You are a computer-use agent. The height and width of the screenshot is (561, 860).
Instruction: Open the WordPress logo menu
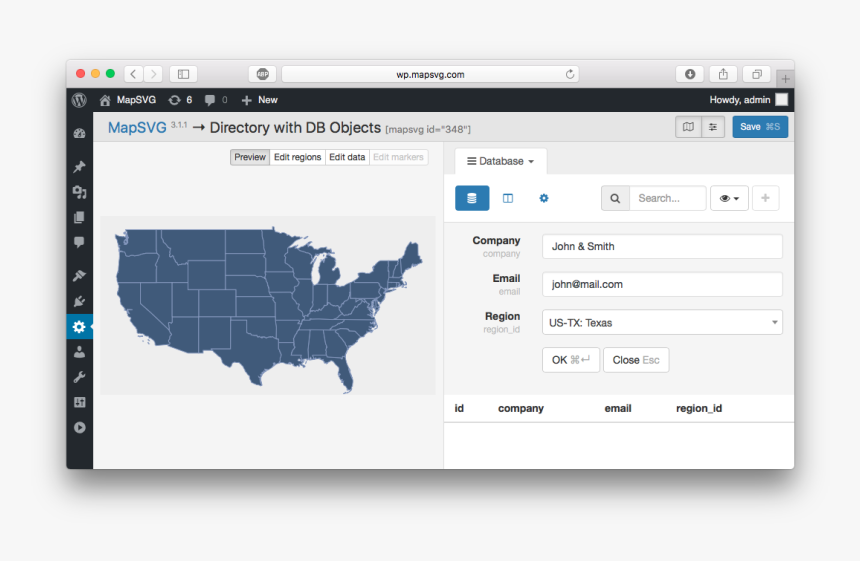pos(80,100)
